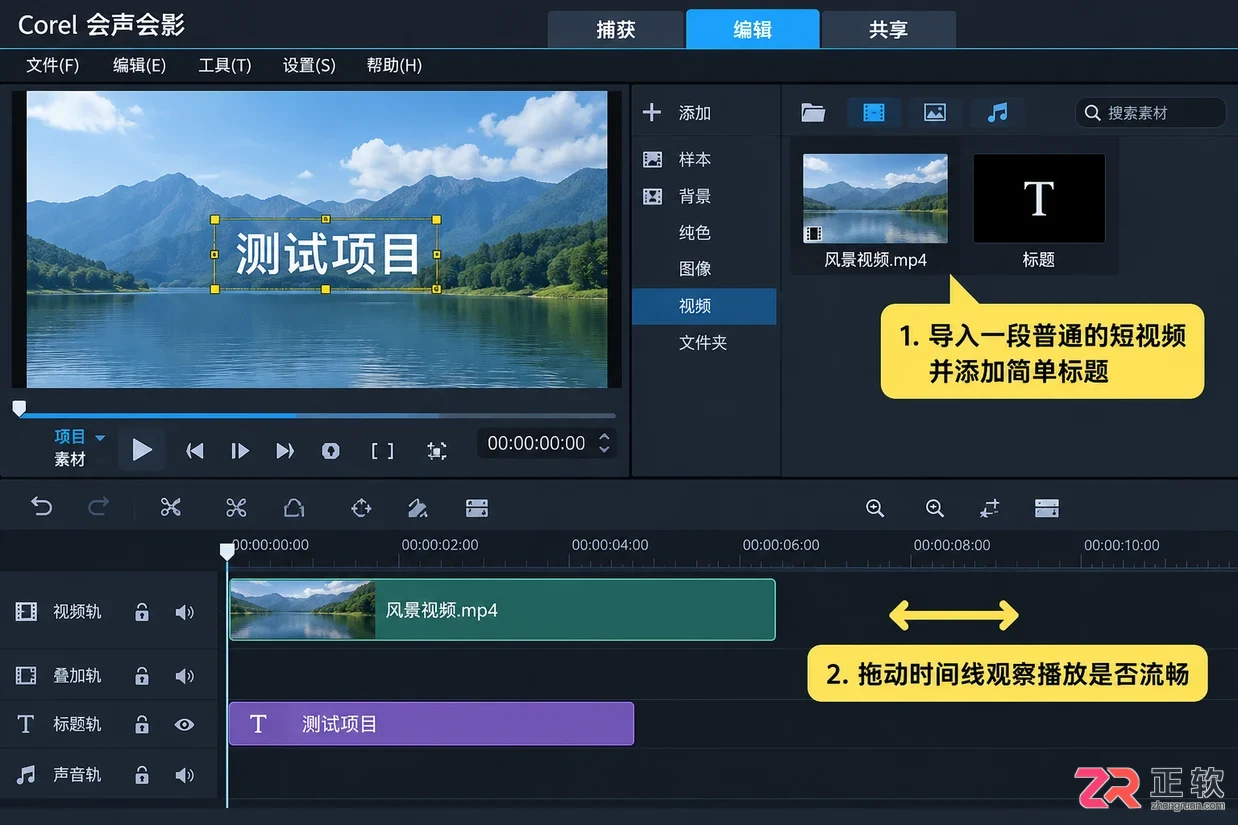Toggle the audio media filter icon

[997, 113]
